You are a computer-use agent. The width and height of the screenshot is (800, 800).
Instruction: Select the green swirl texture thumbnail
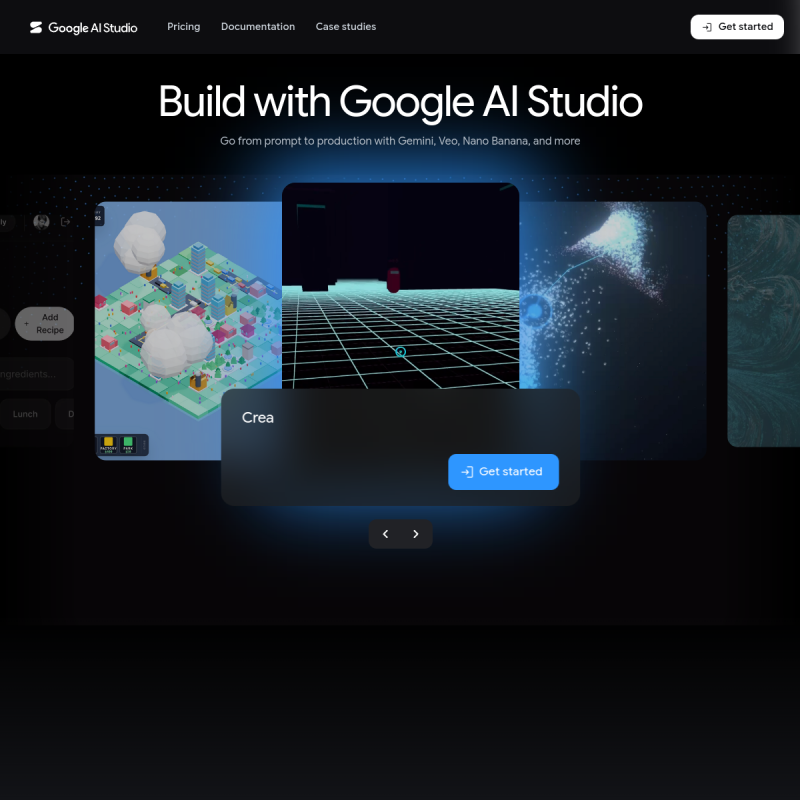coord(763,331)
